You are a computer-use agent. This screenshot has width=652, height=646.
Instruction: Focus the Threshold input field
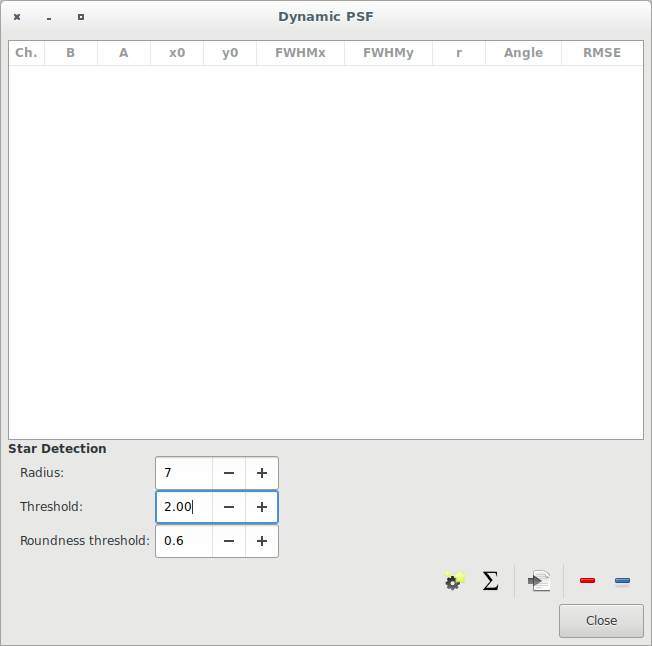(184, 507)
